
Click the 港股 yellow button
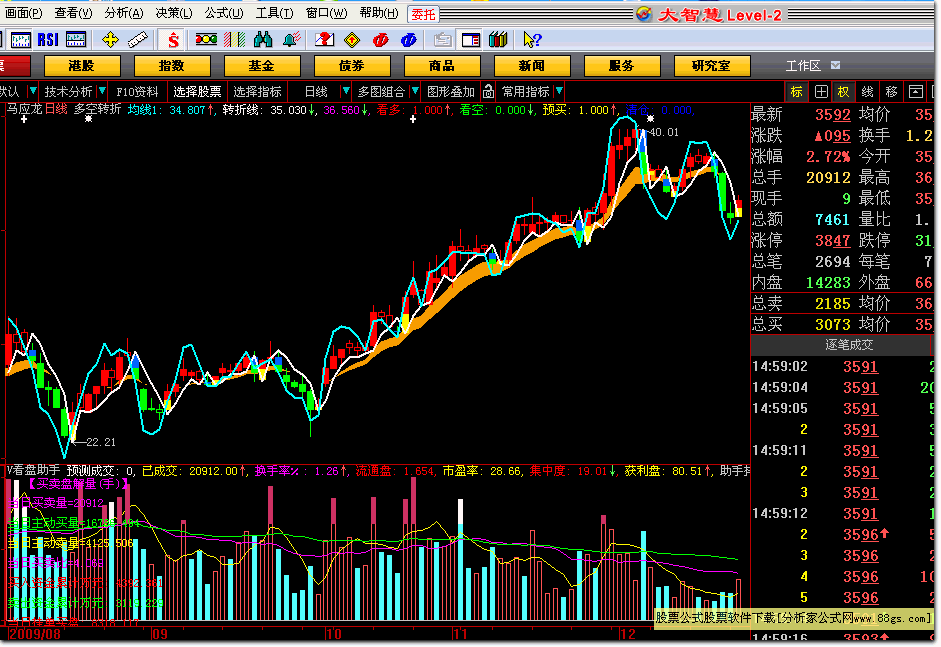[82, 65]
